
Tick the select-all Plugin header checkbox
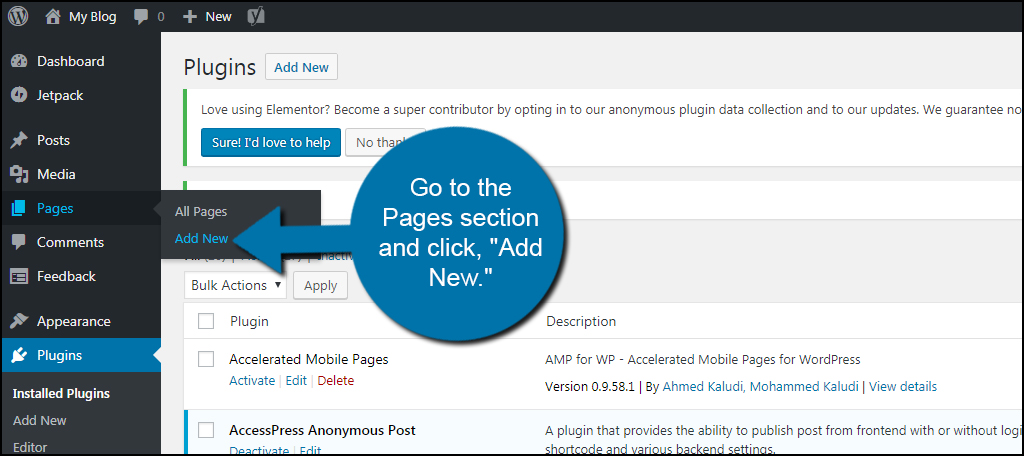tap(206, 321)
